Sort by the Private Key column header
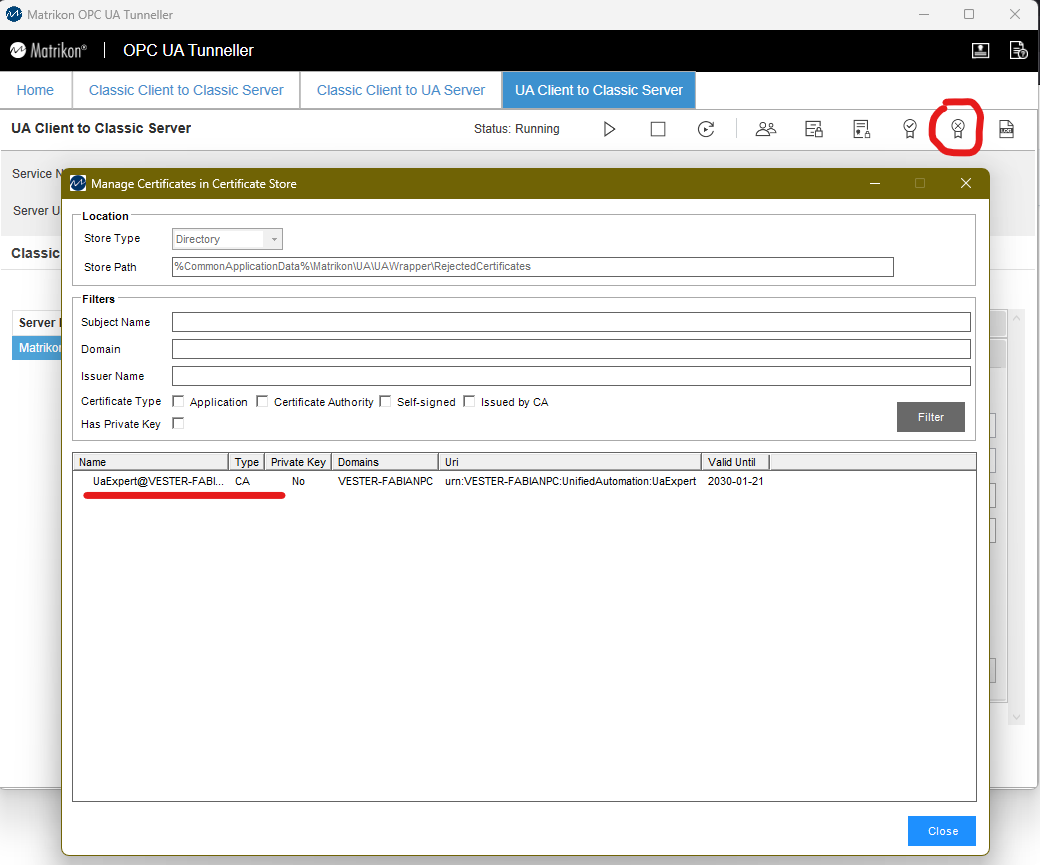Viewport: 1040px width, 865px height. click(x=298, y=462)
